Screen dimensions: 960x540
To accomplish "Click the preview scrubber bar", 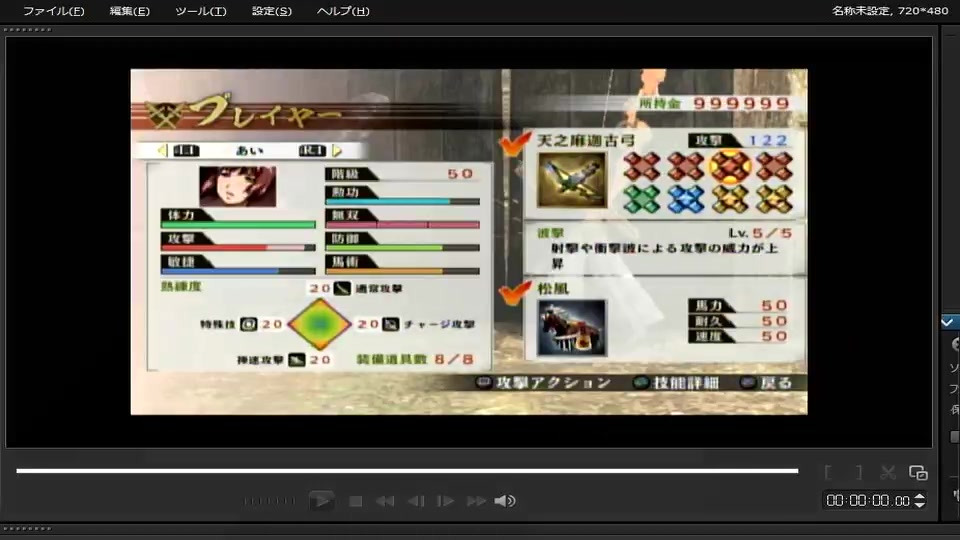I will (x=407, y=471).
